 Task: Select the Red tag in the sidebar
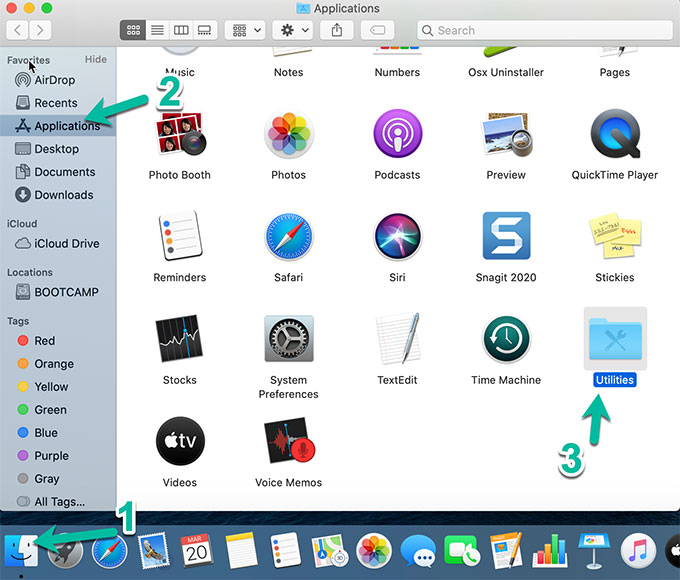tap(44, 341)
